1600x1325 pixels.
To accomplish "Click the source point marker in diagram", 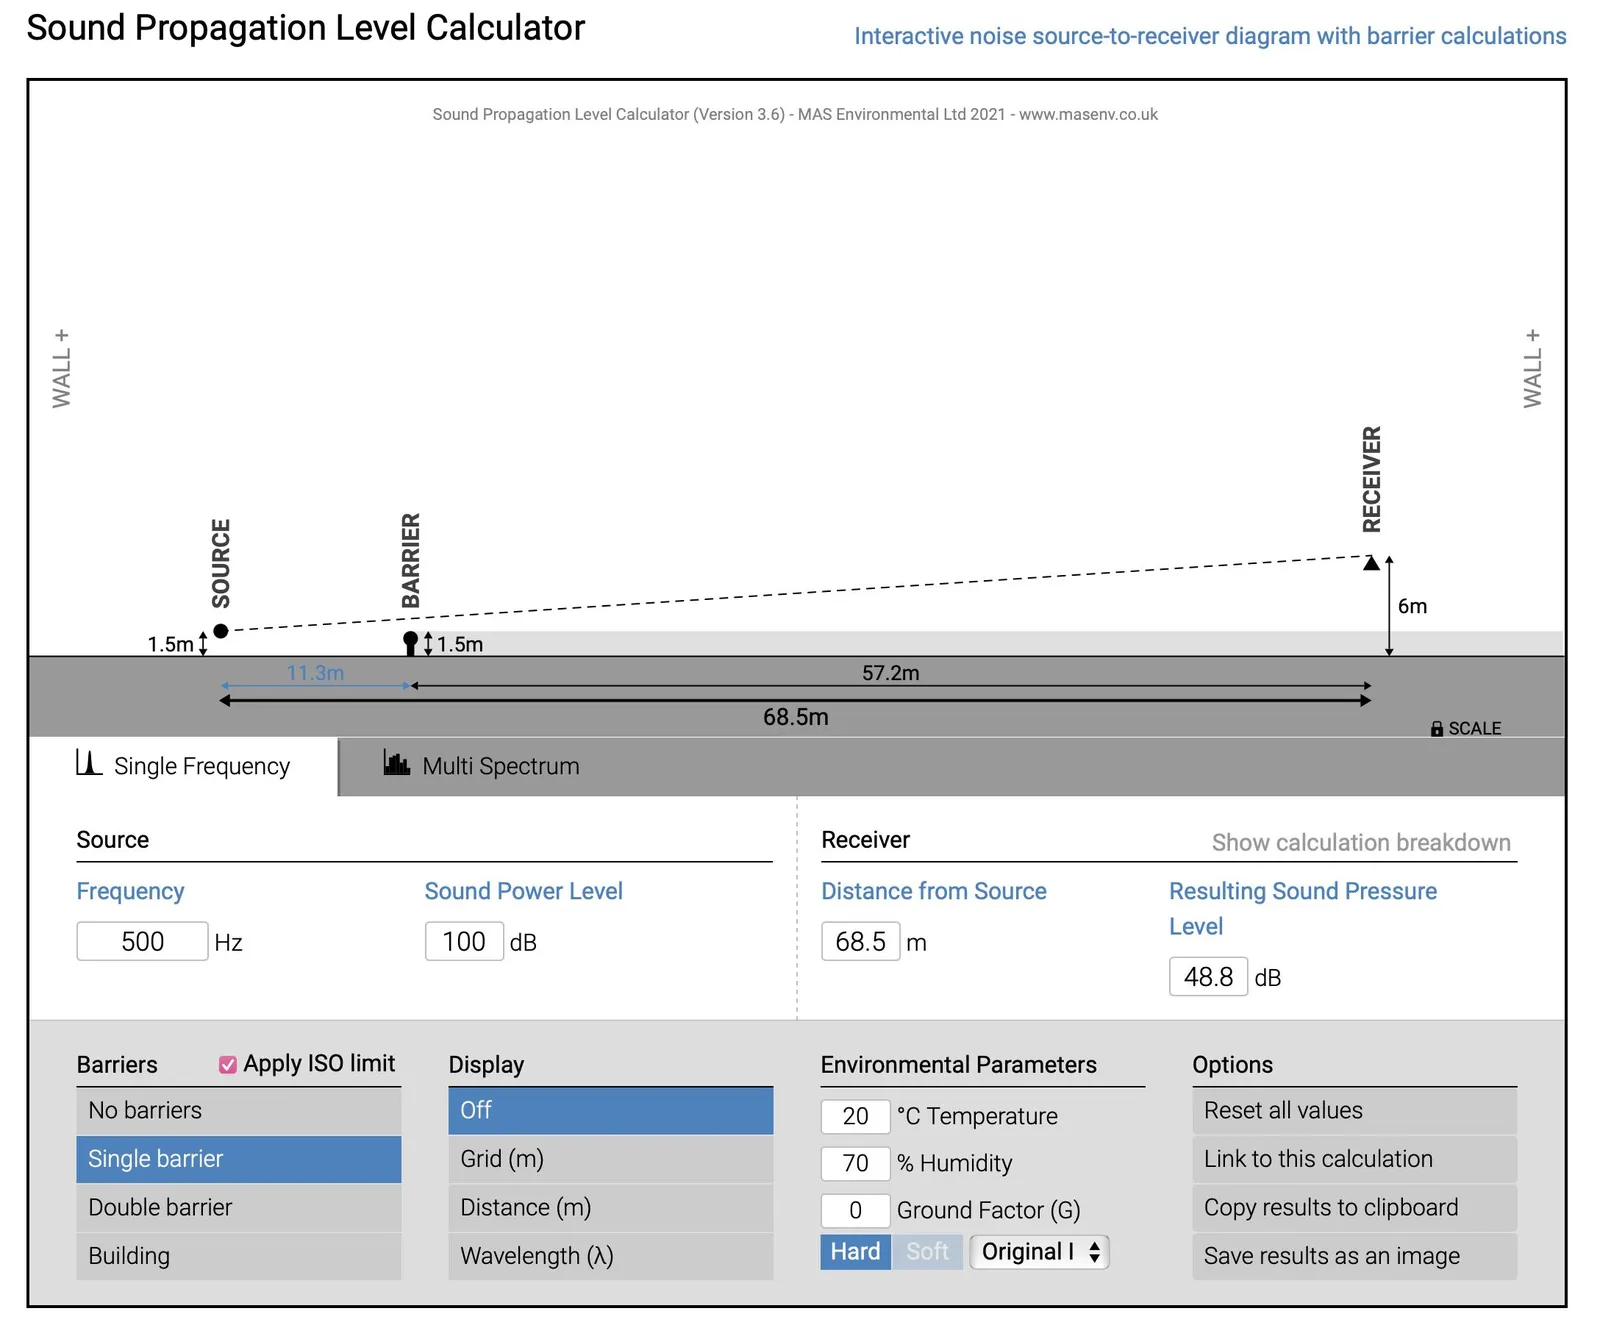I will pyautogui.click(x=221, y=631).
